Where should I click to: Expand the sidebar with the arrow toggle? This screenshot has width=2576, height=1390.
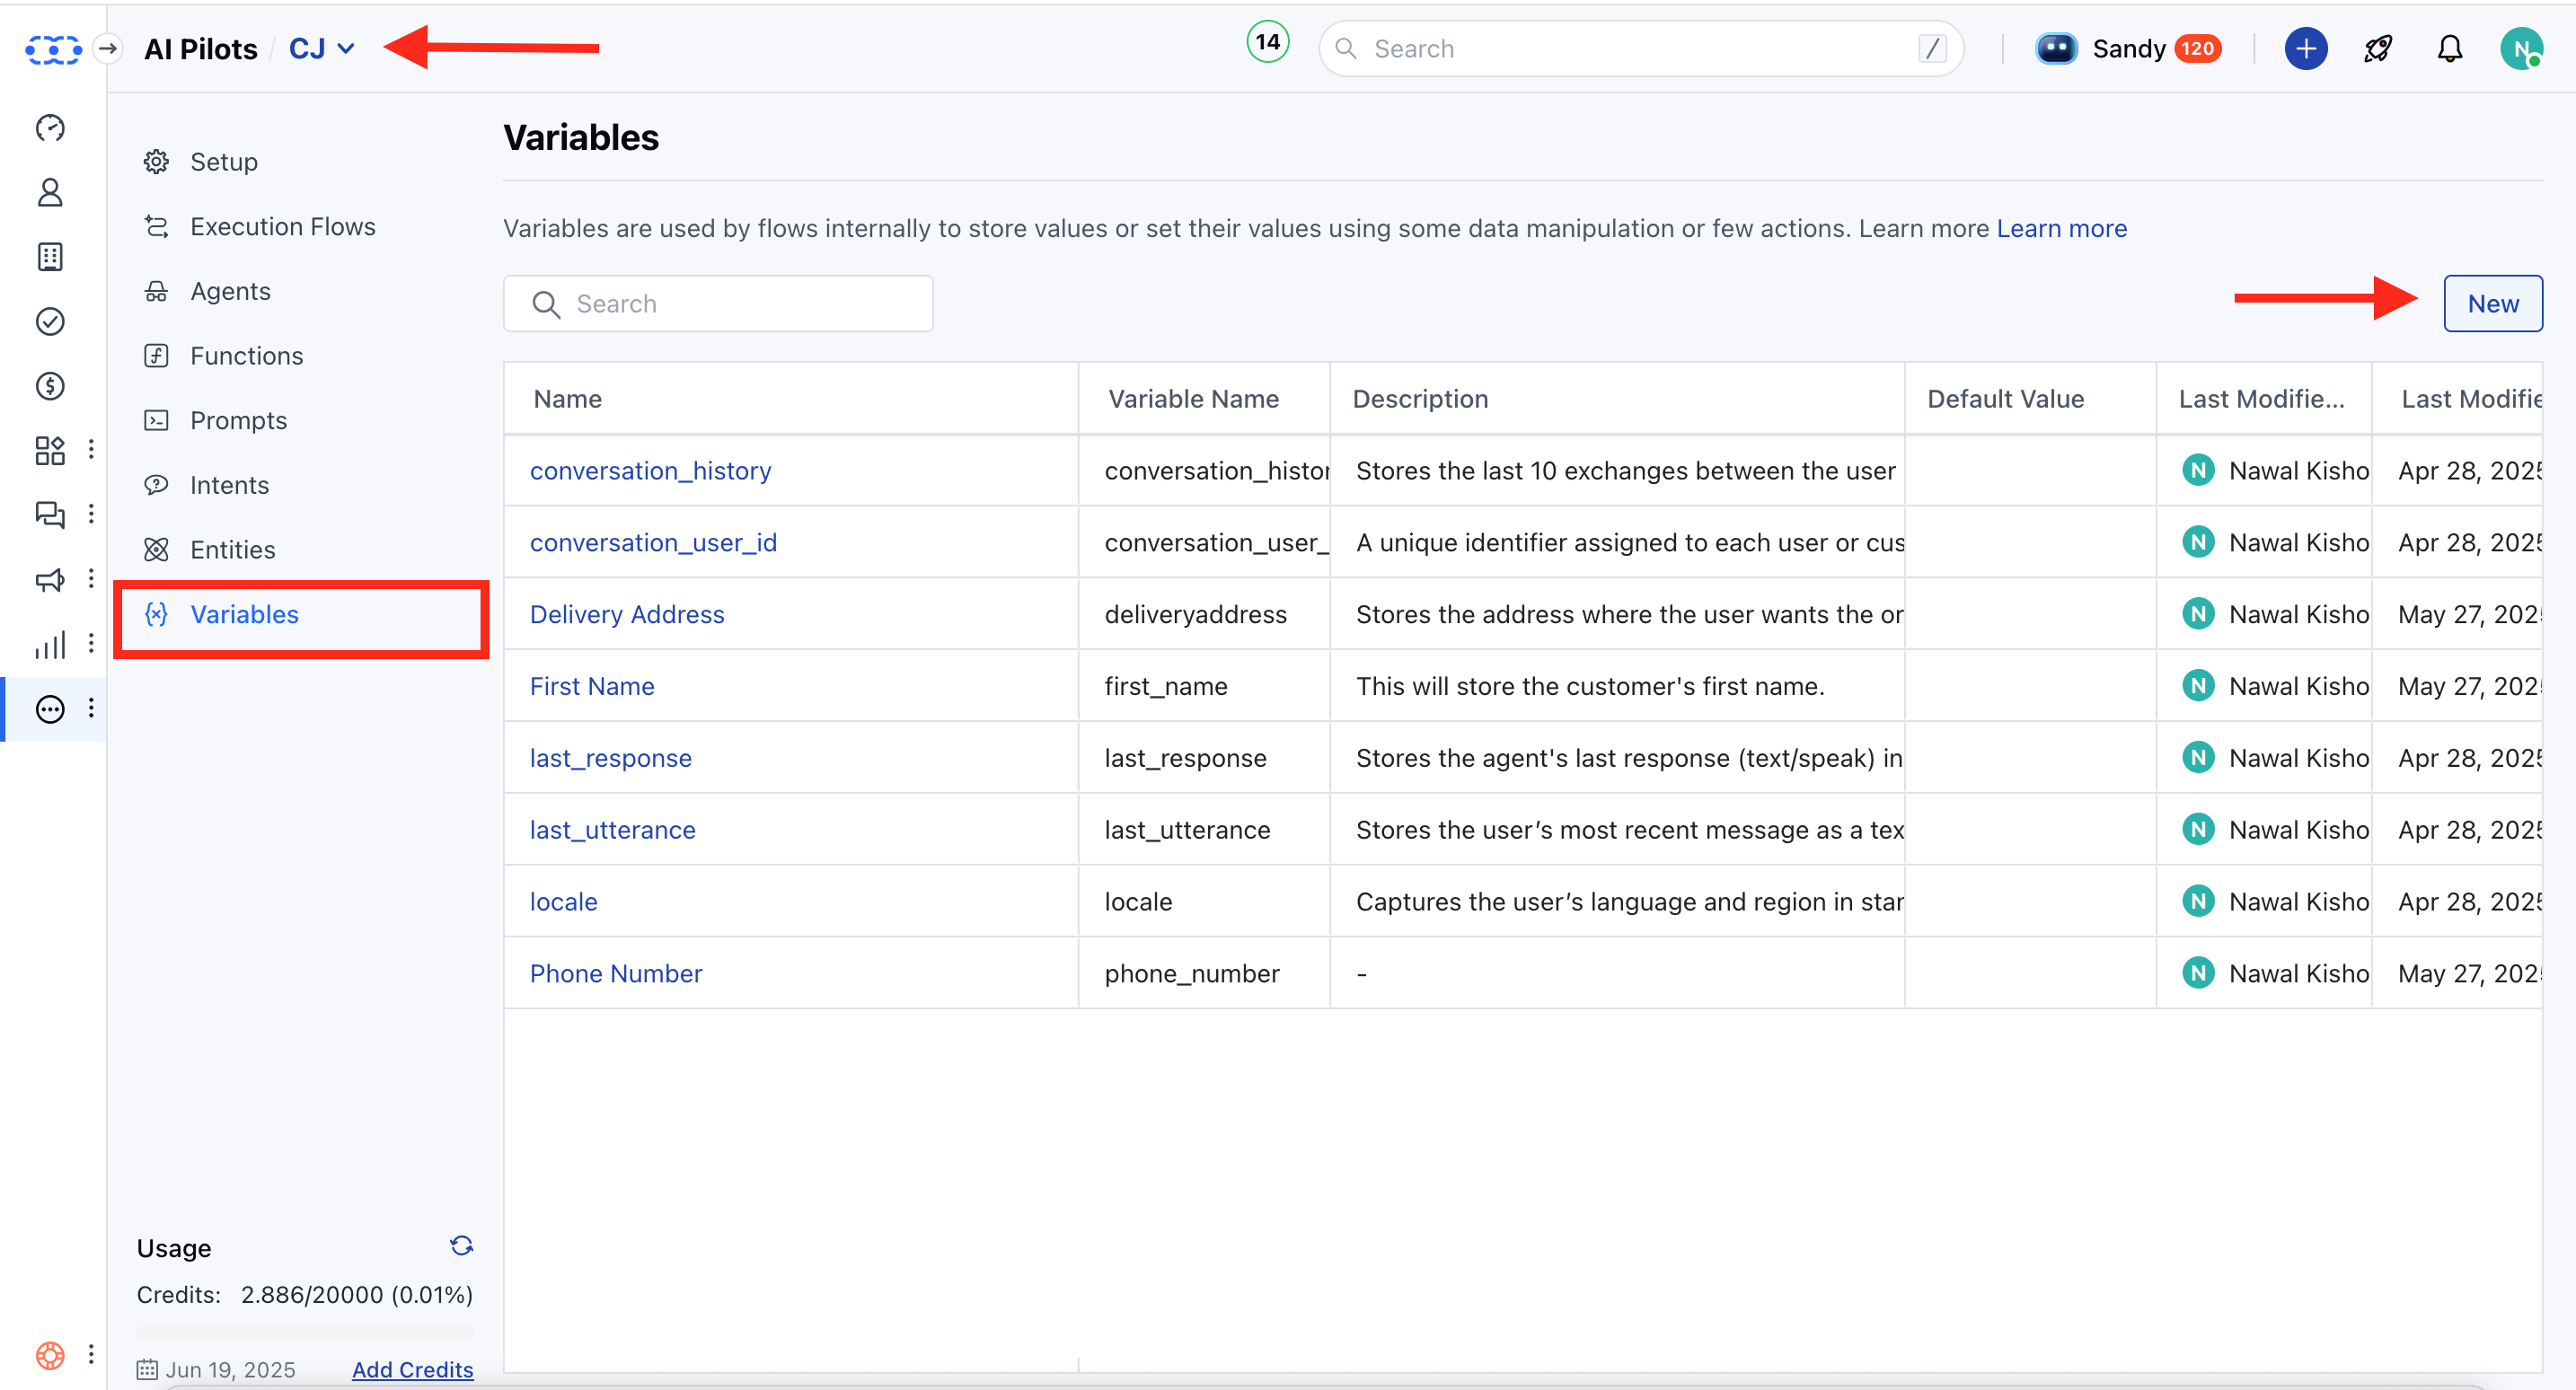108,48
